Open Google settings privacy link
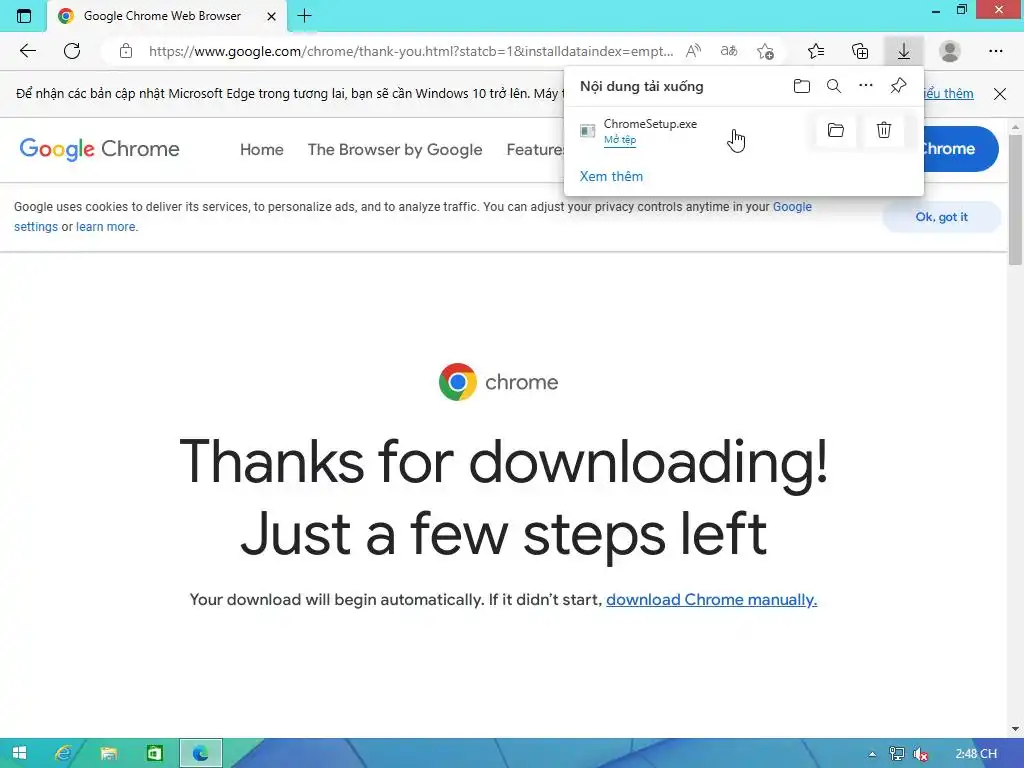This screenshot has height=768, width=1024. 792,207
